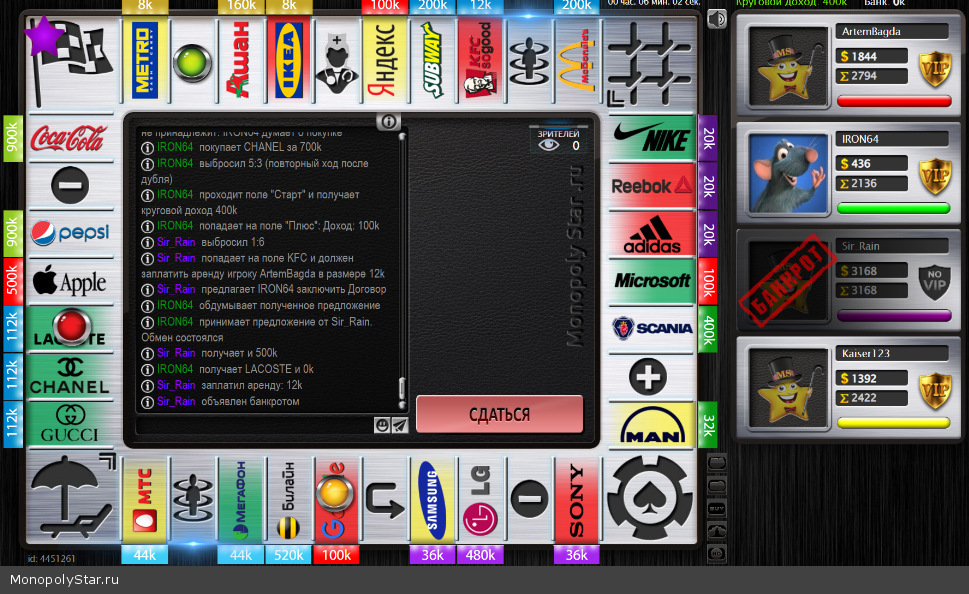The image size is (969, 594).
Task: Open the emoji picker in chat
Action: (x=382, y=425)
